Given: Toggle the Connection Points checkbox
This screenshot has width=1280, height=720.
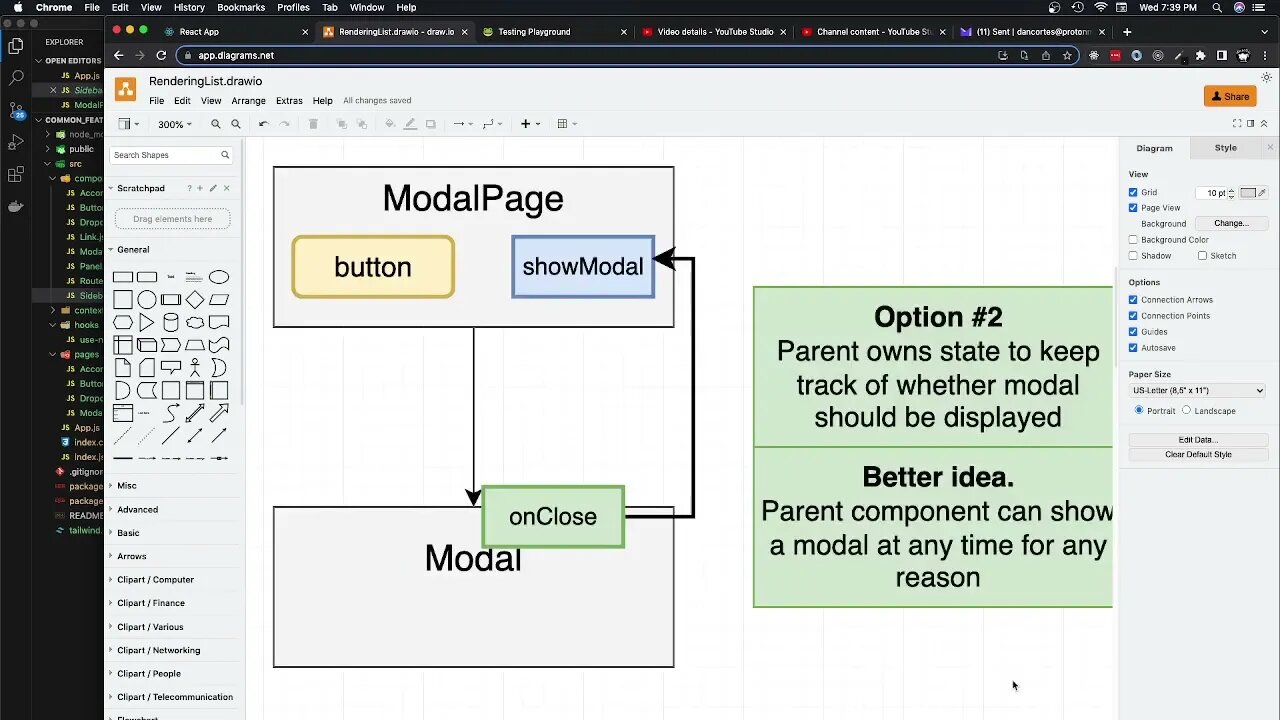Looking at the screenshot, I should pyautogui.click(x=1133, y=316).
